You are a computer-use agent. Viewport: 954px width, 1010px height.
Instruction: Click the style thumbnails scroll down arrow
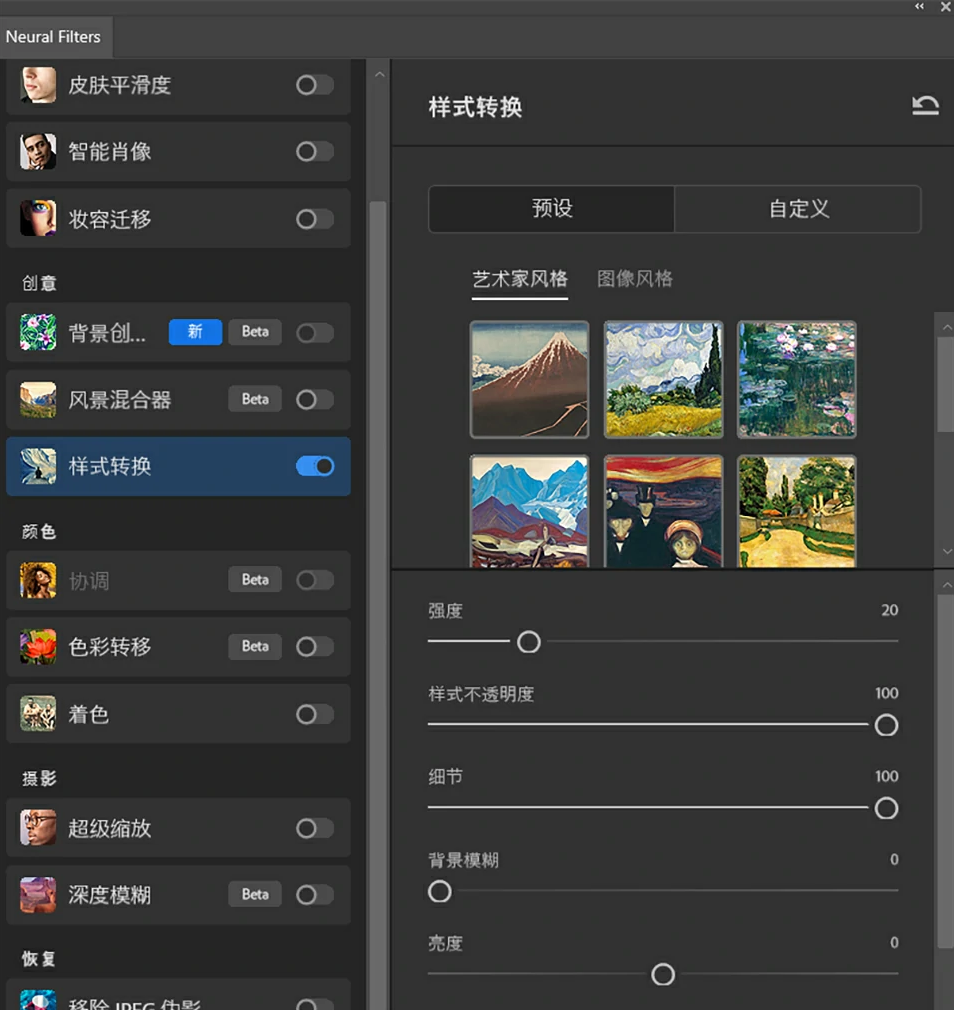[946, 551]
